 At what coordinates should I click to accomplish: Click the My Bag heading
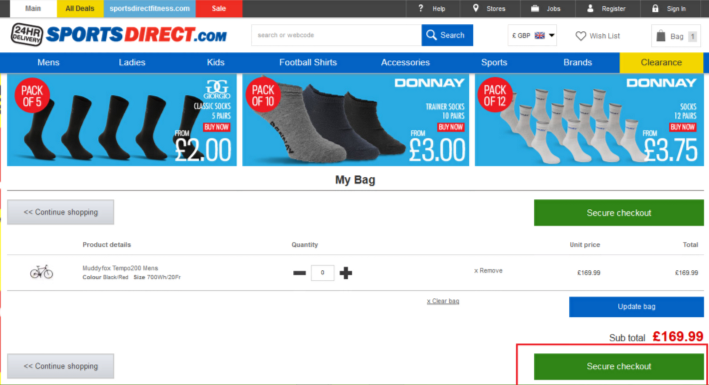coord(355,180)
